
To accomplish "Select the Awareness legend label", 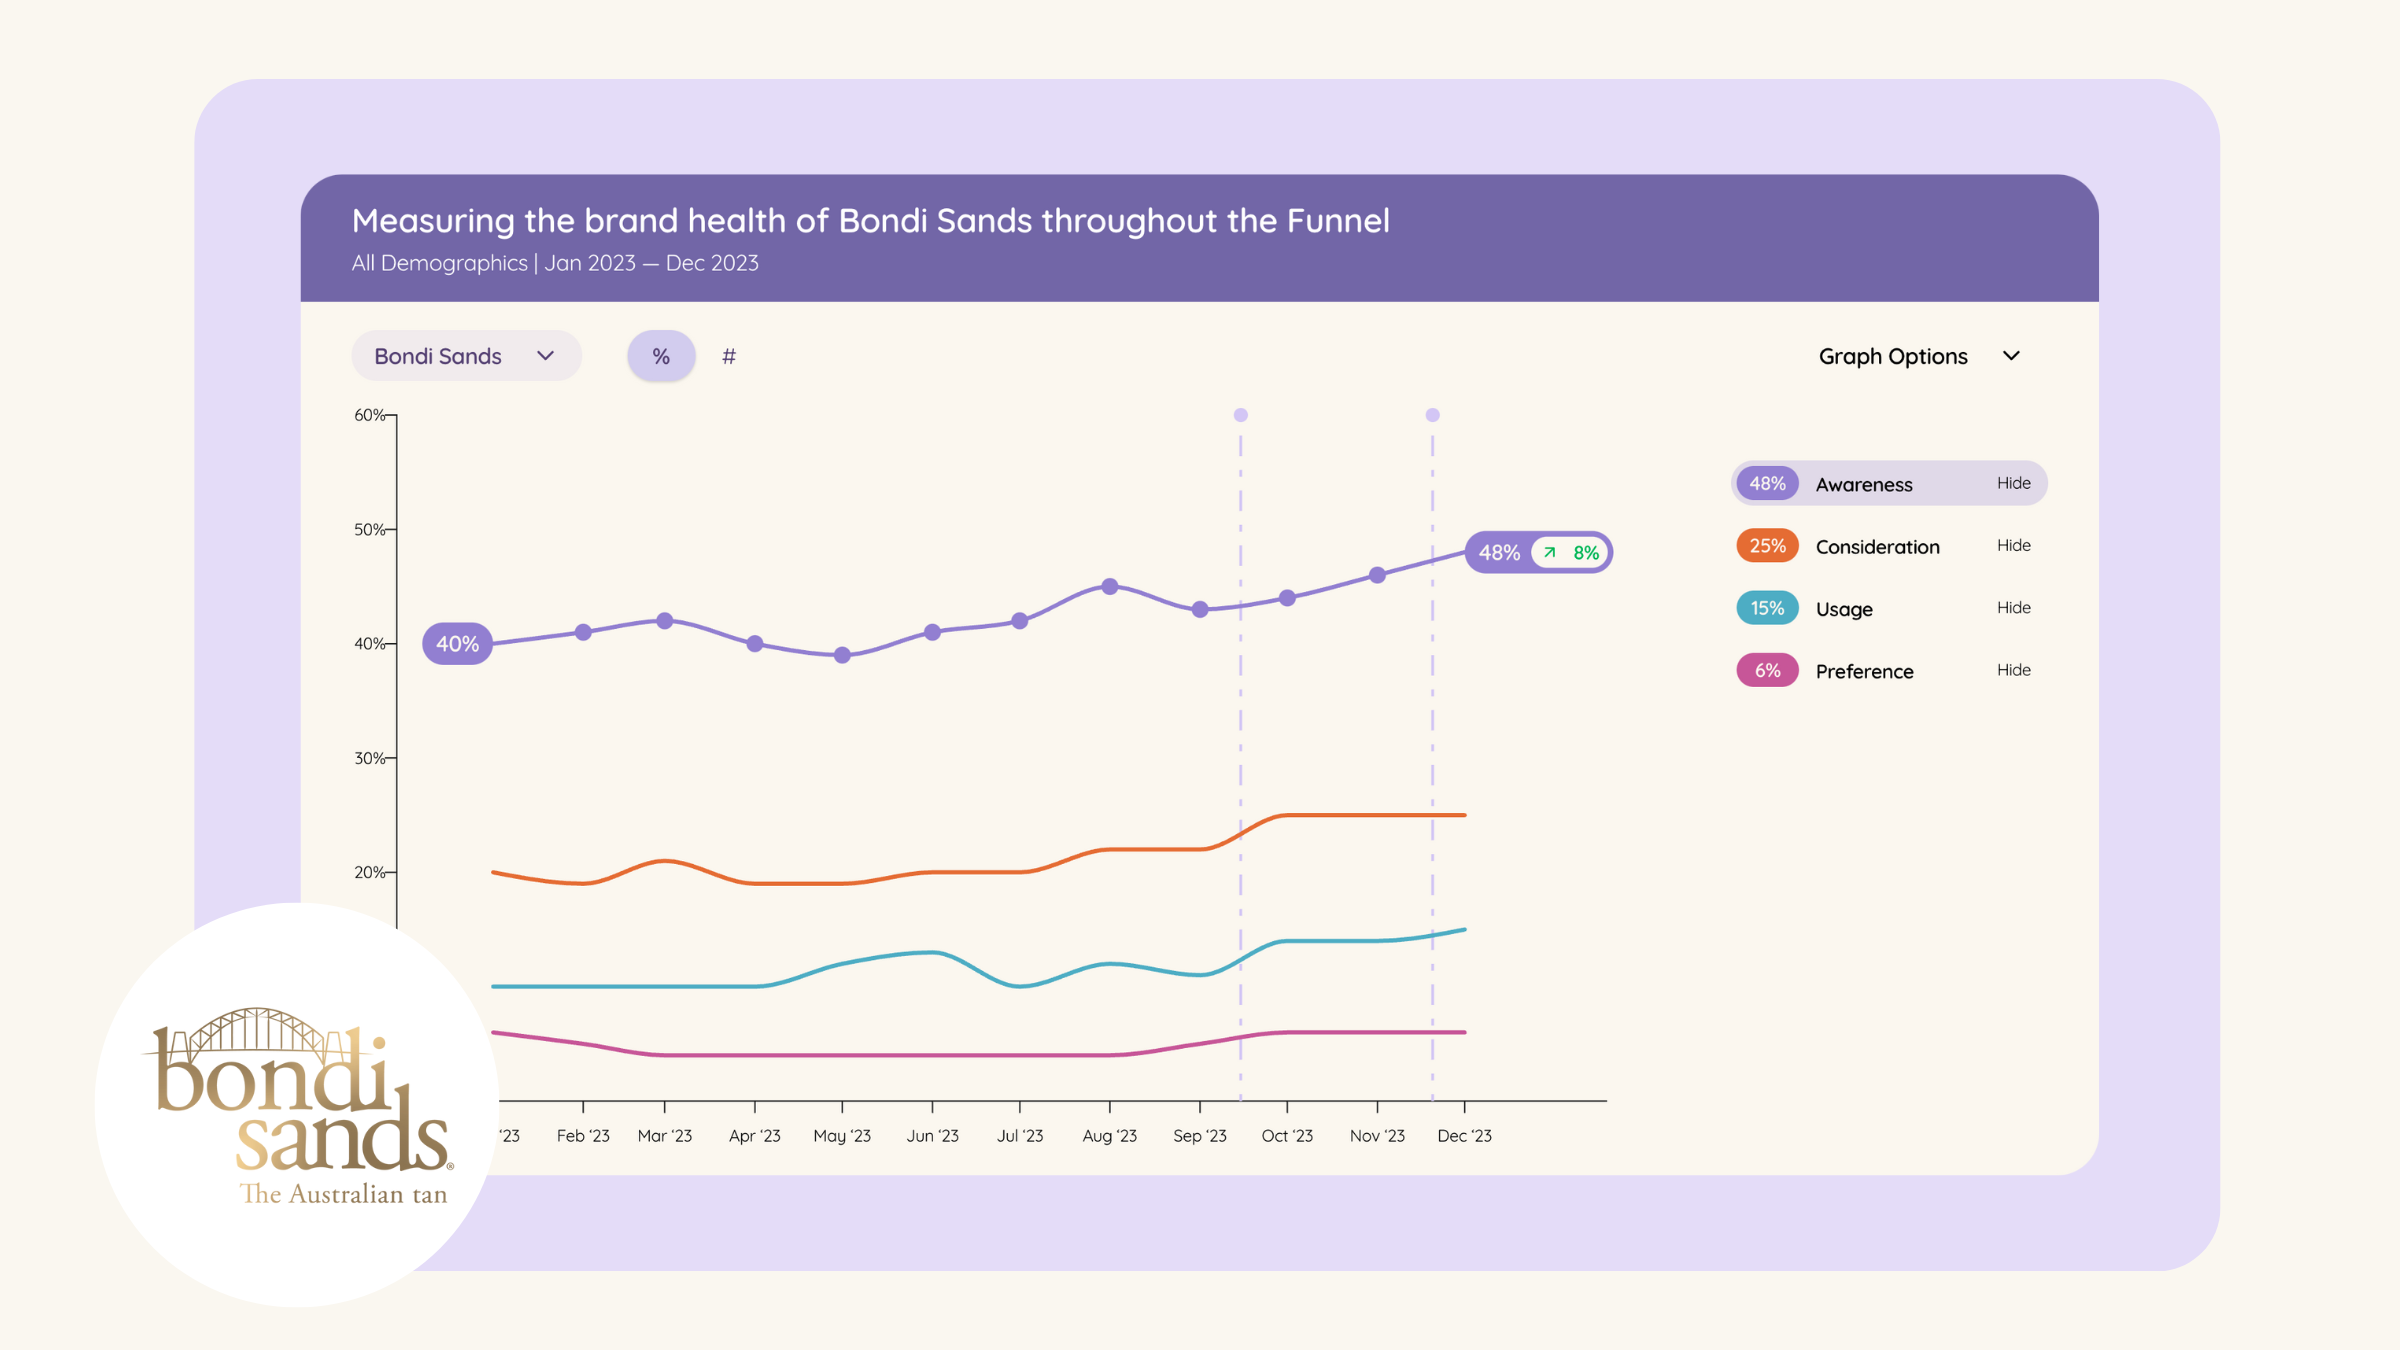I will [1863, 484].
